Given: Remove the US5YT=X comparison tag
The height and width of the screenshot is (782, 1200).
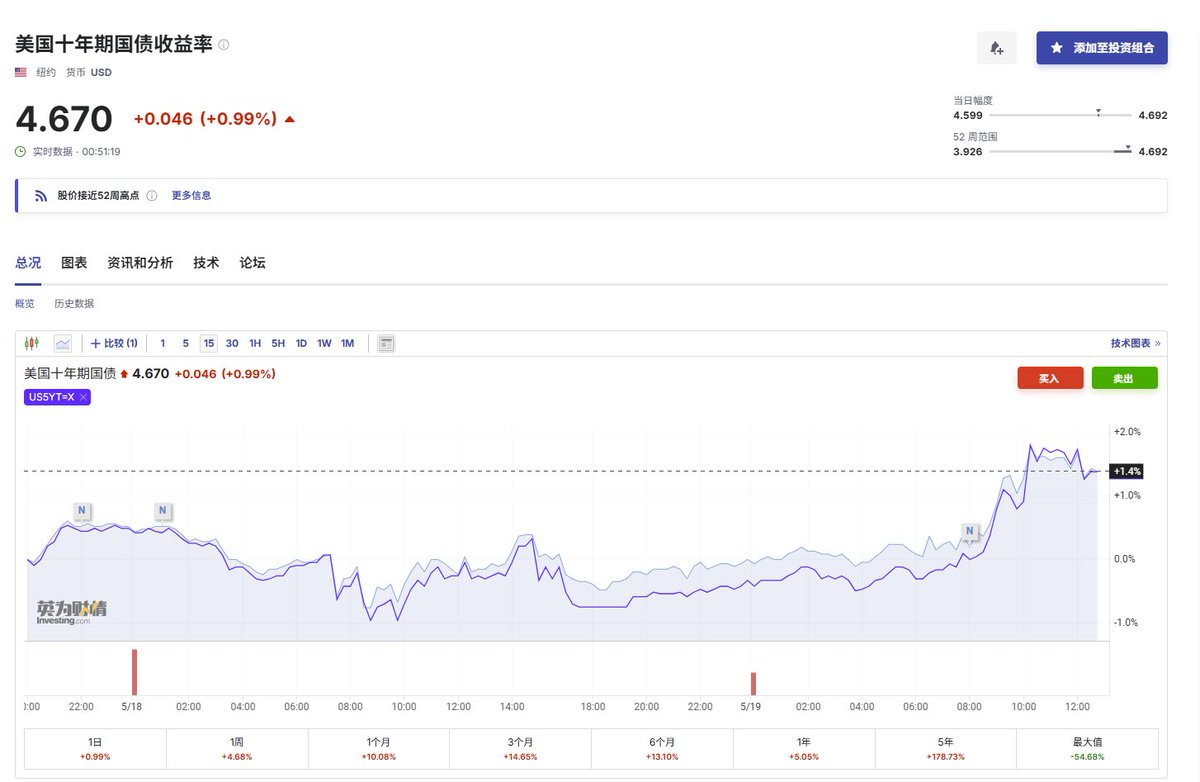Looking at the screenshot, I should (x=84, y=398).
